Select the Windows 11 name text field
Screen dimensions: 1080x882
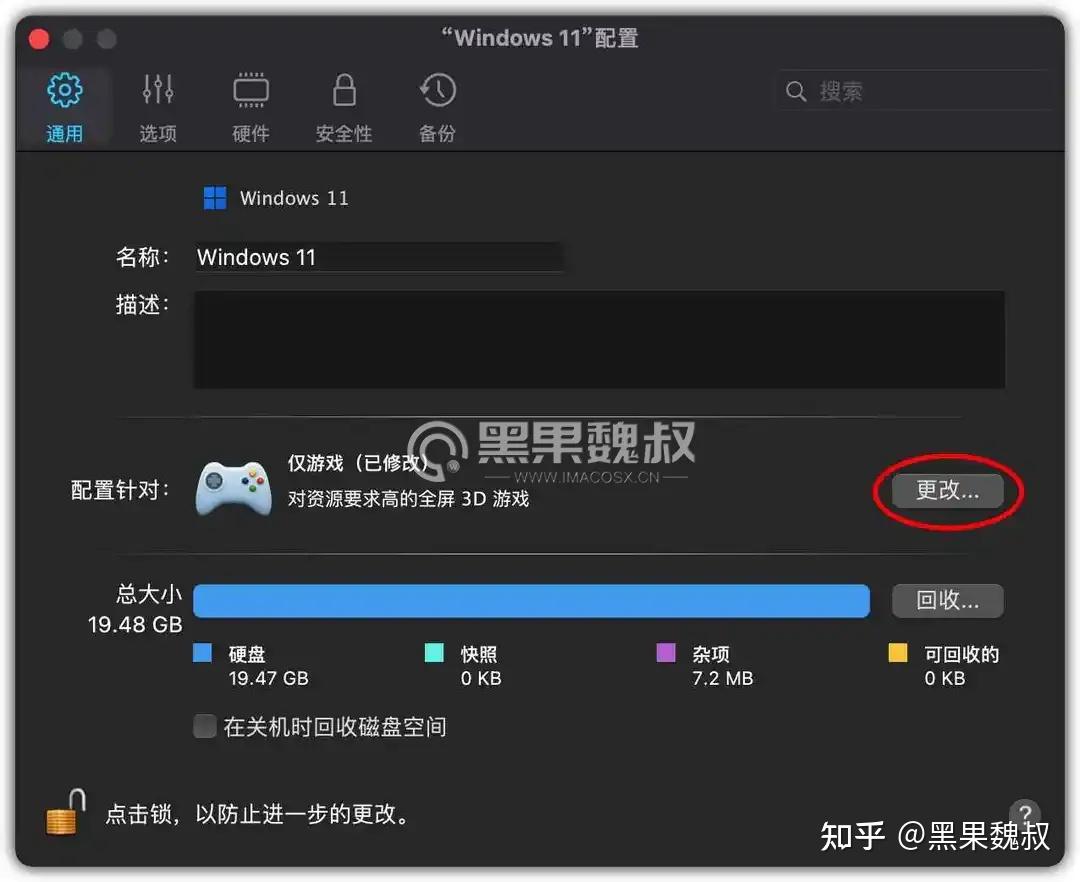tap(380, 257)
